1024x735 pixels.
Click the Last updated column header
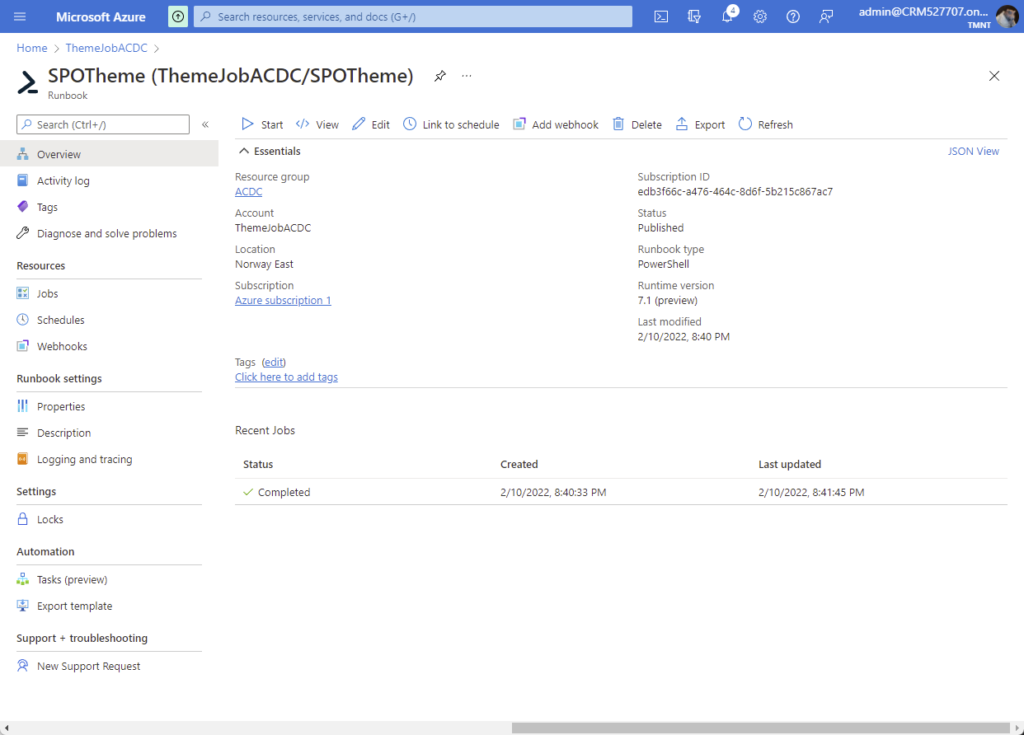coord(790,465)
